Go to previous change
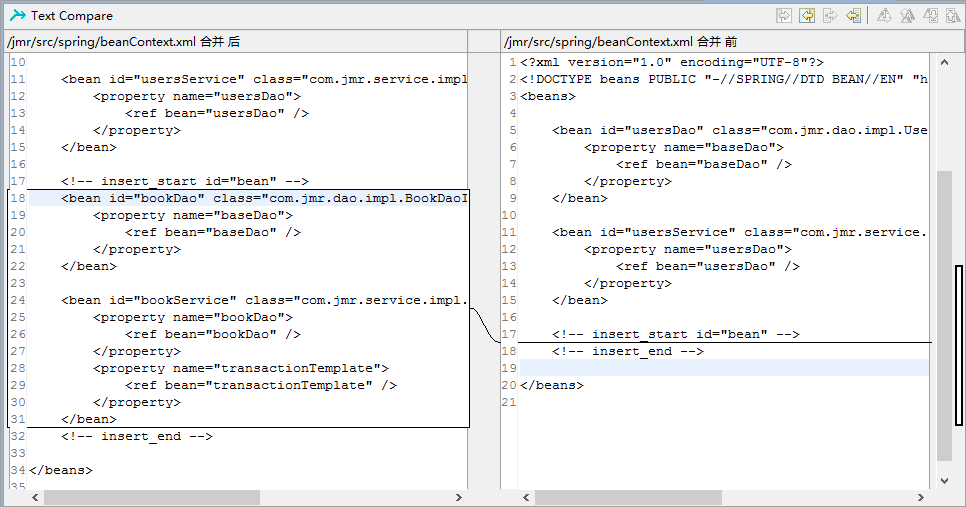The height and width of the screenshot is (507, 966). (952, 15)
